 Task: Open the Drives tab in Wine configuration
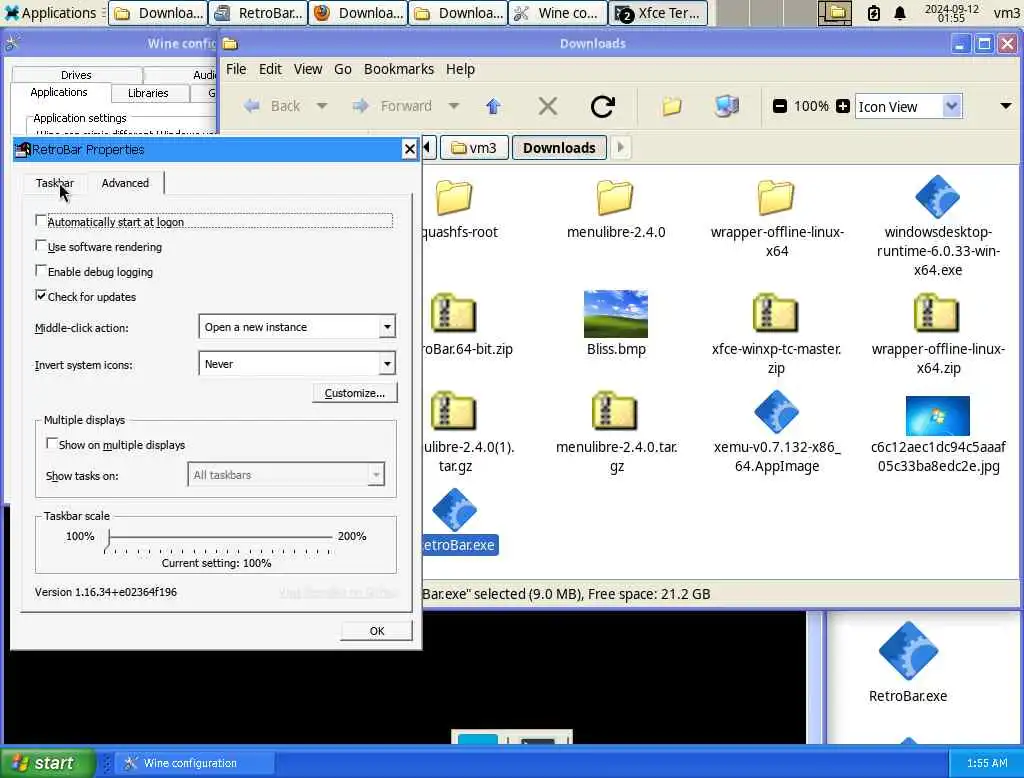pyautogui.click(x=76, y=75)
